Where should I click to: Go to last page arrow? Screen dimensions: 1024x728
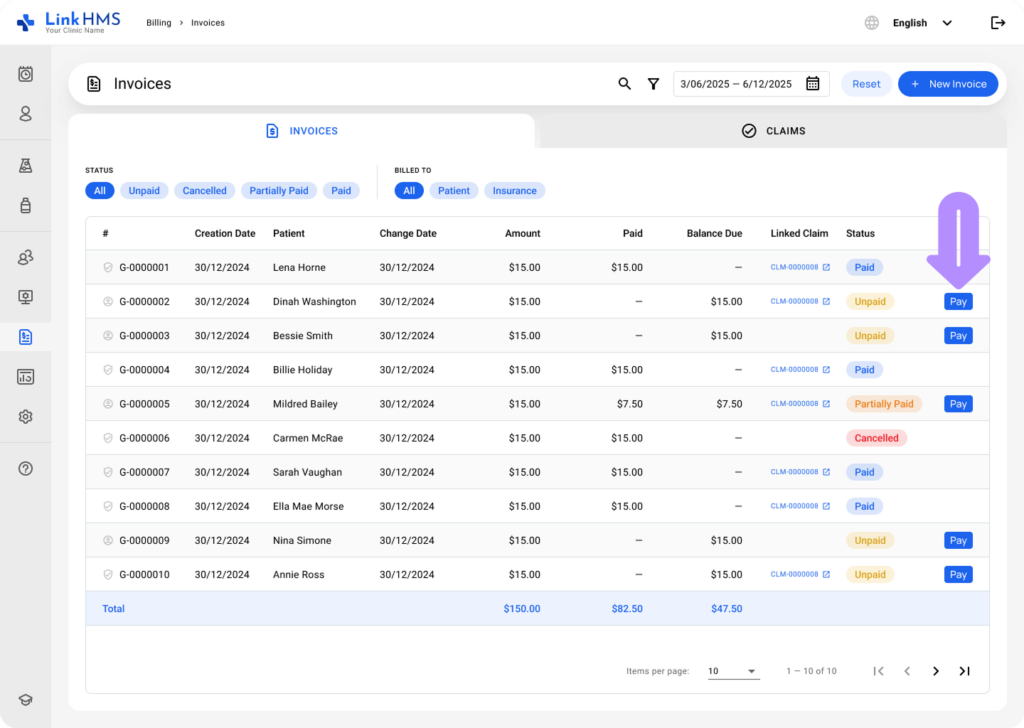pos(965,671)
